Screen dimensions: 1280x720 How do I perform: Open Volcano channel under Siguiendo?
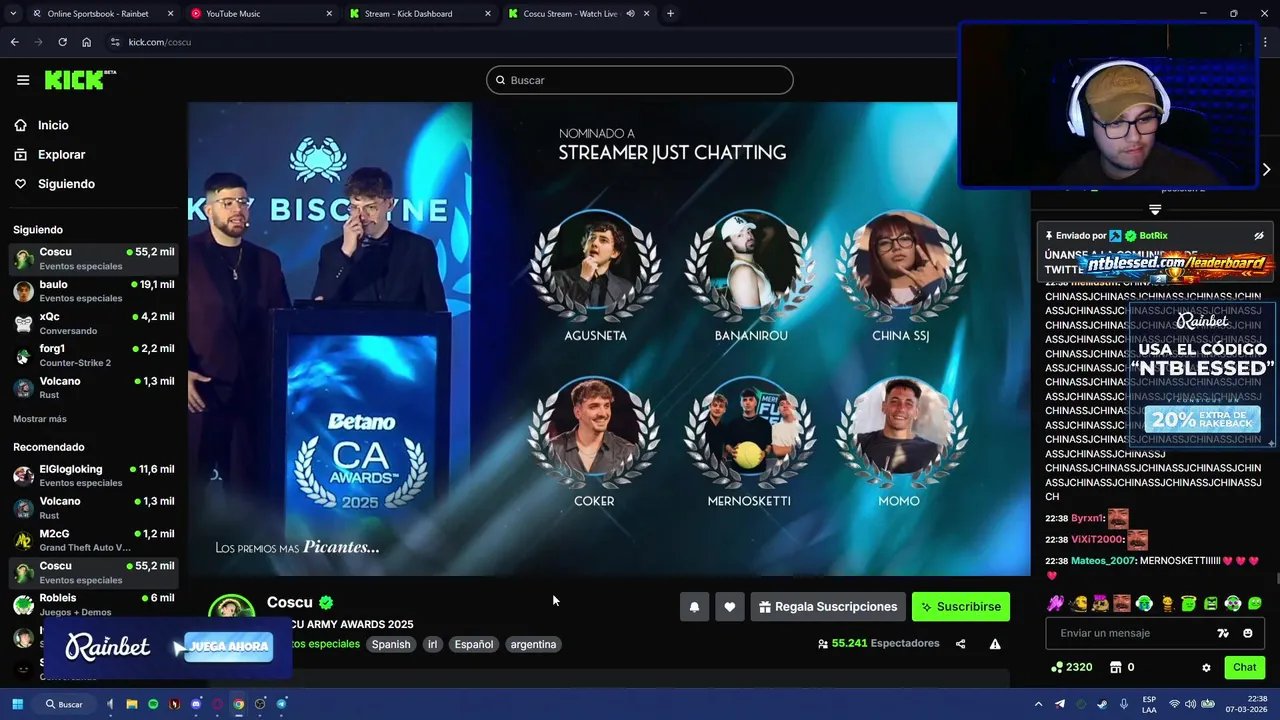pyautogui.click(x=94, y=387)
